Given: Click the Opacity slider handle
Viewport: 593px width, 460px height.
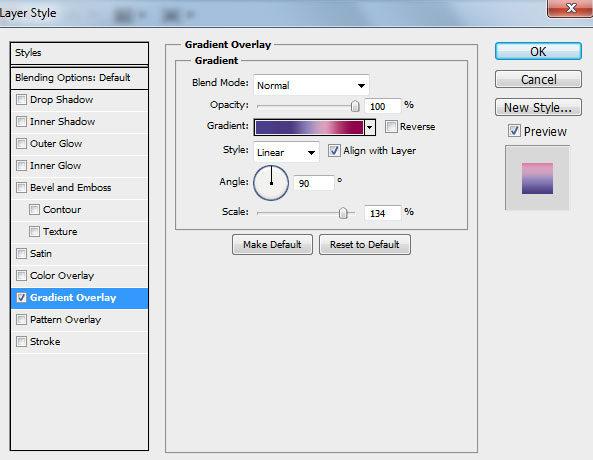Looking at the screenshot, I should click(355, 106).
